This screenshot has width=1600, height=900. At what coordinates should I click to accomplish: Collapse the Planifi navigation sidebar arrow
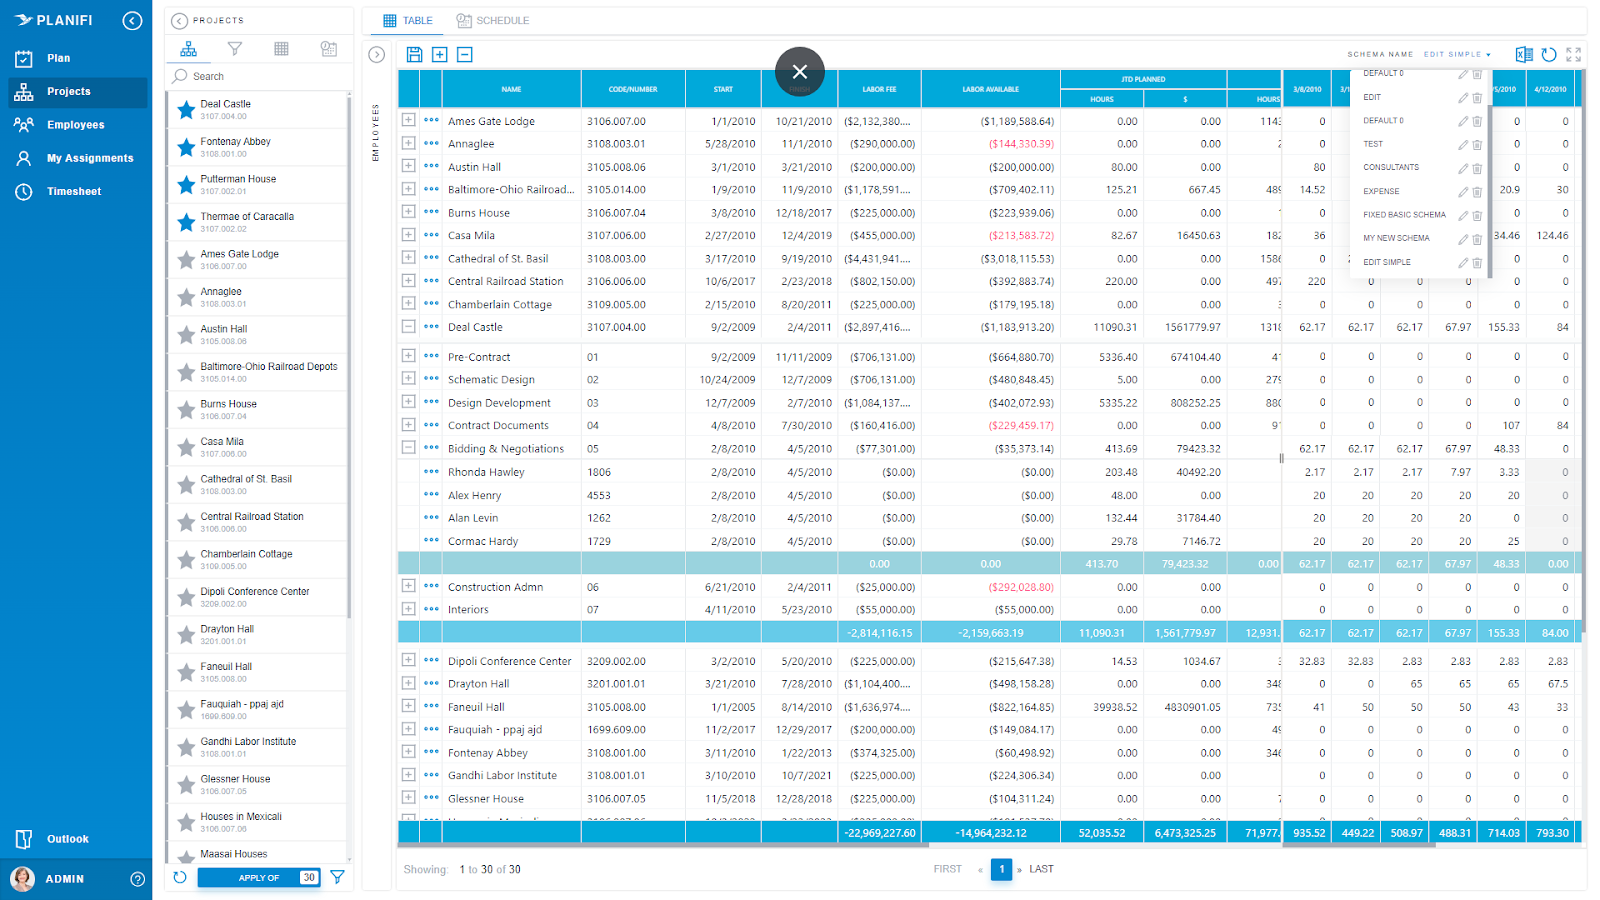pos(132,20)
